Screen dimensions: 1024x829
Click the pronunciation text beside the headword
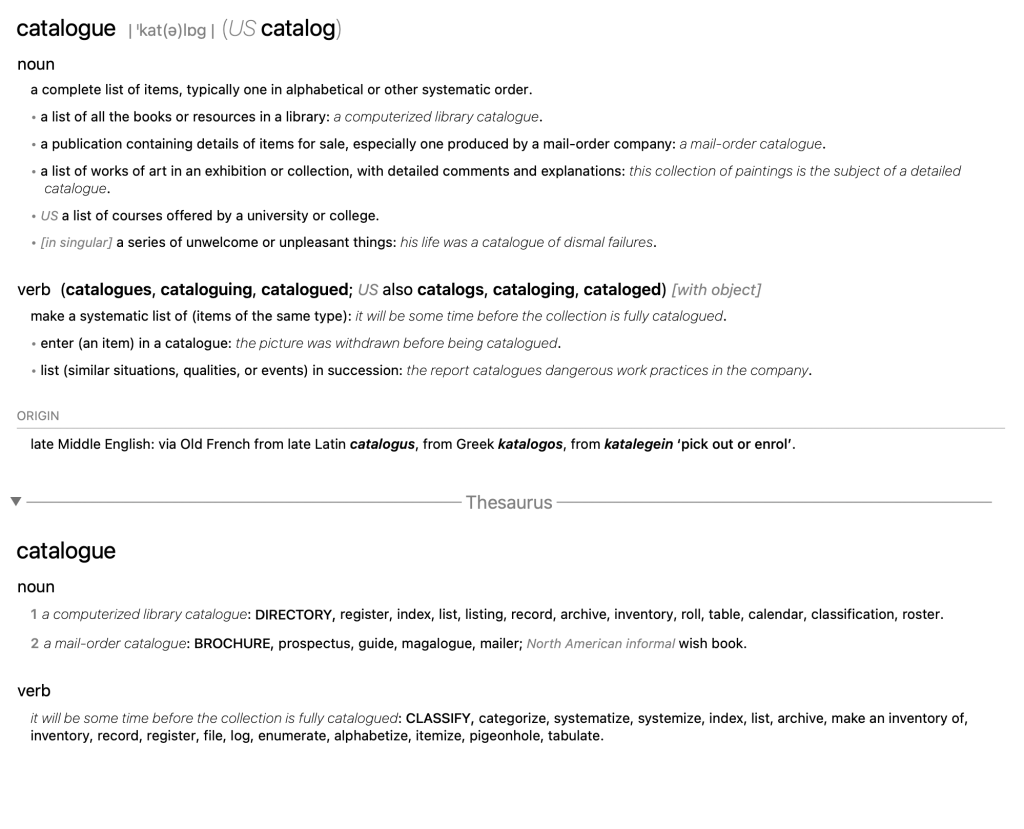(x=167, y=31)
